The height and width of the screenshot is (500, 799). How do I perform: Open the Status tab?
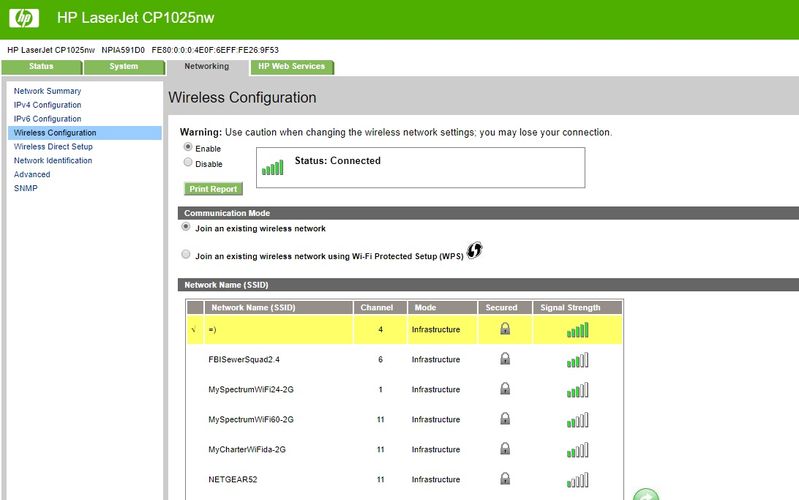[41, 67]
